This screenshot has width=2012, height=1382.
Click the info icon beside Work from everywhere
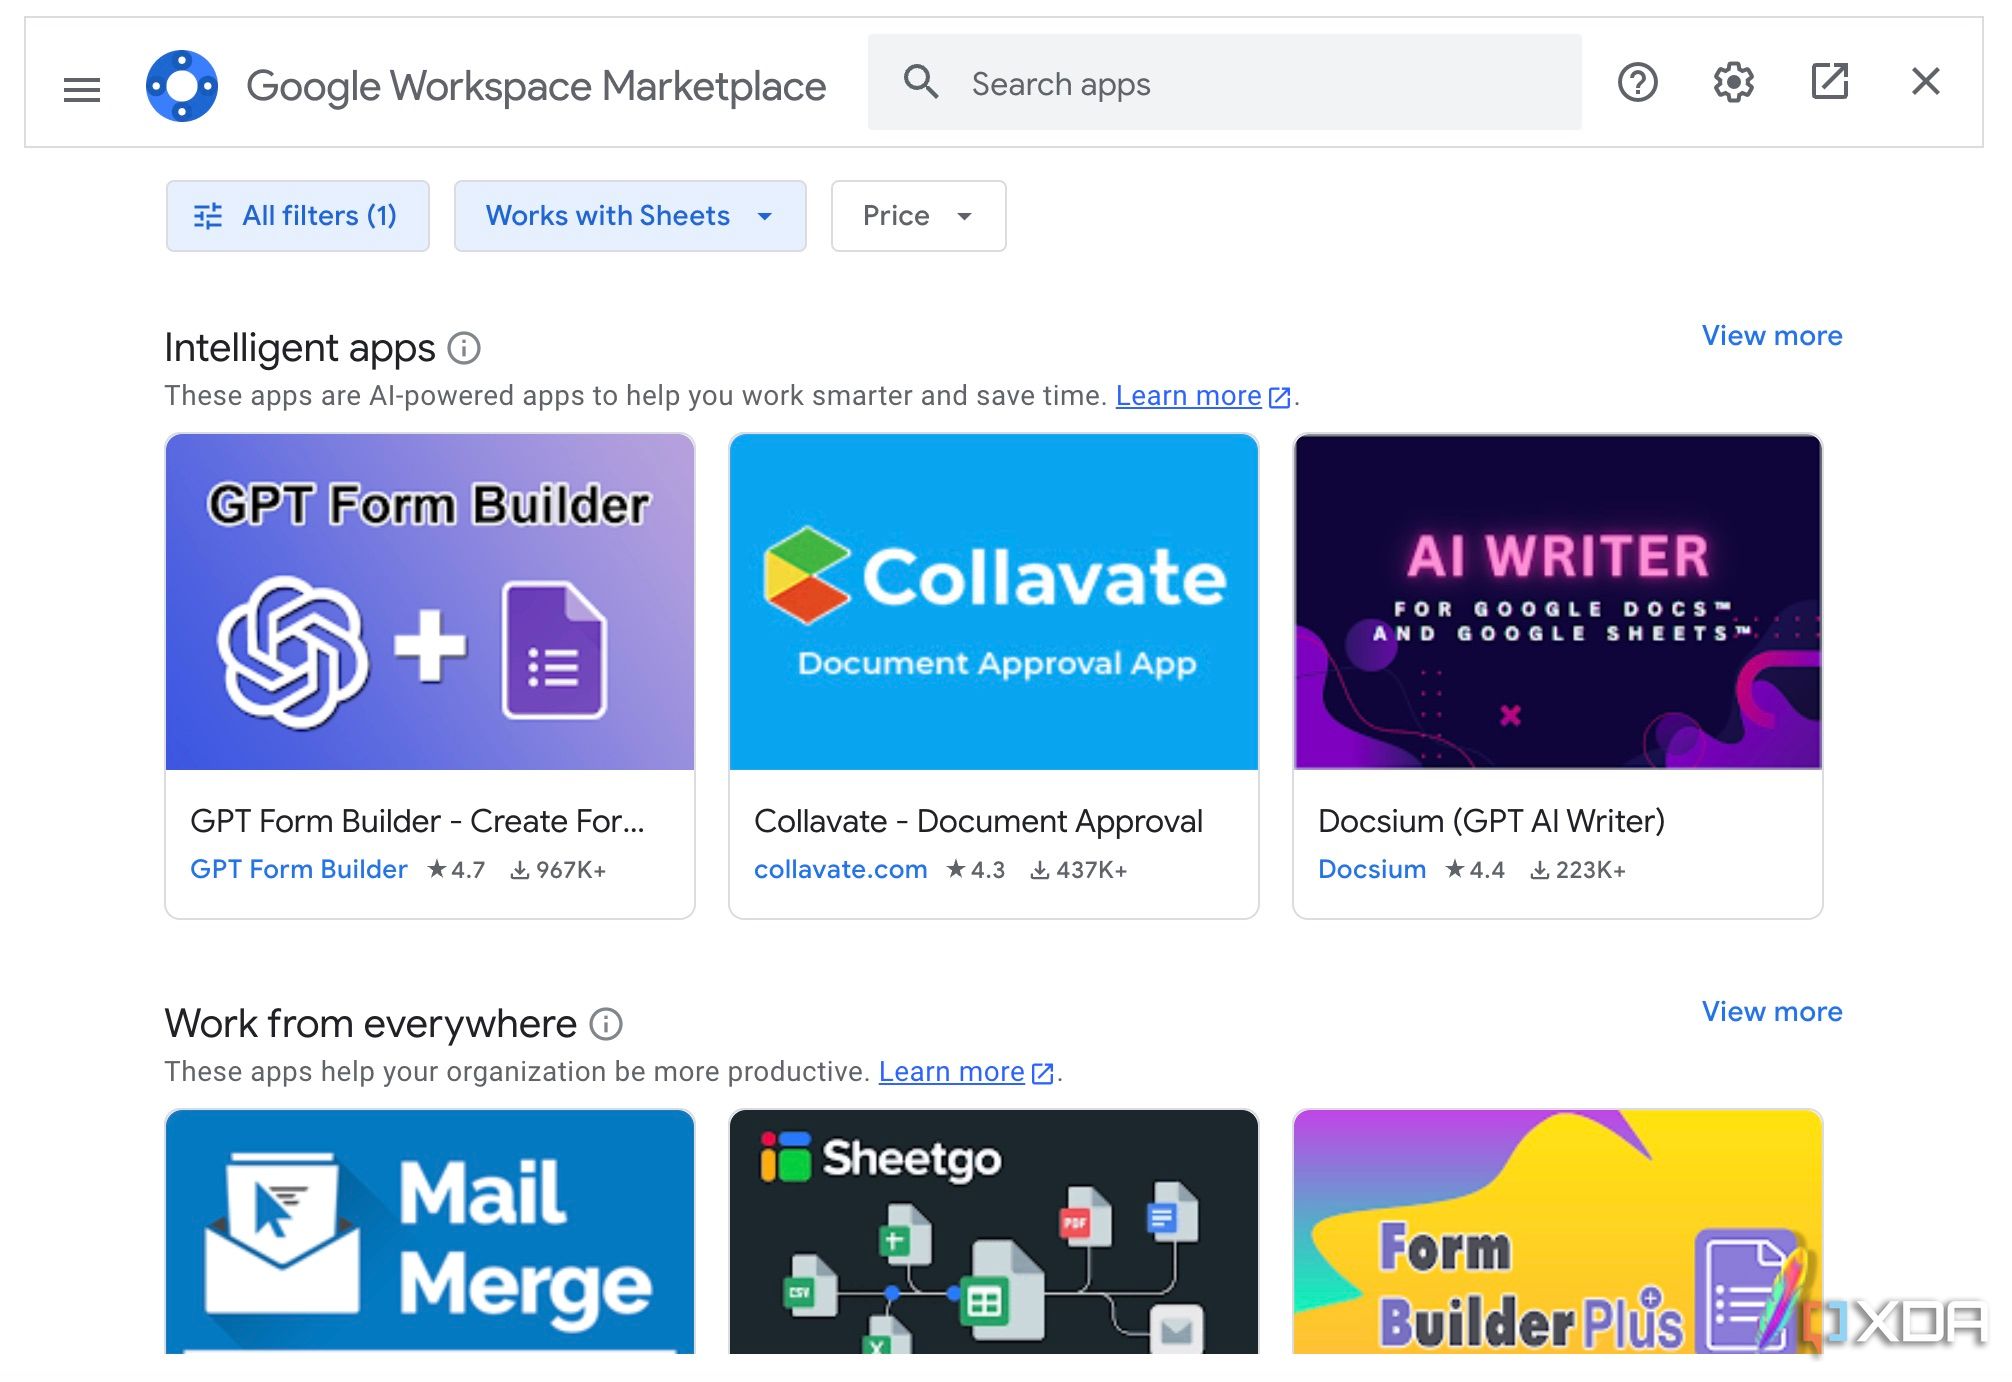click(606, 1024)
